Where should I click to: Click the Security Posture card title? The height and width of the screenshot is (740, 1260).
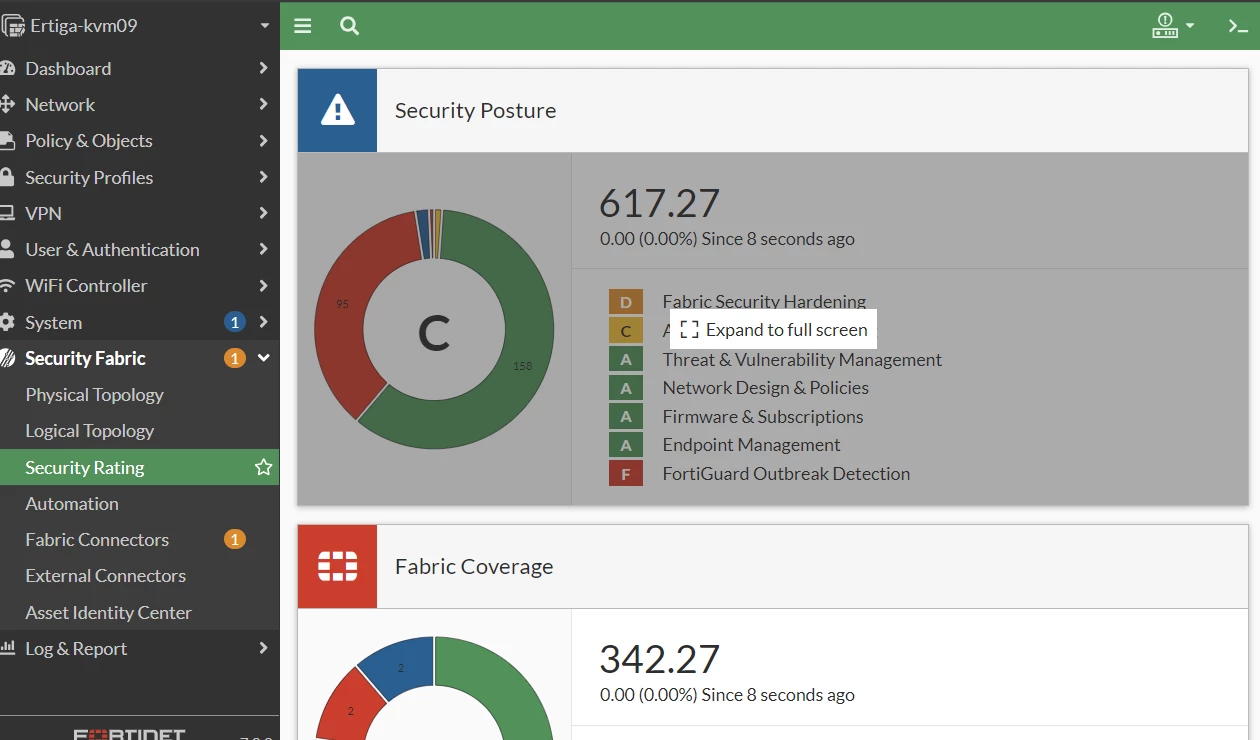(x=475, y=110)
